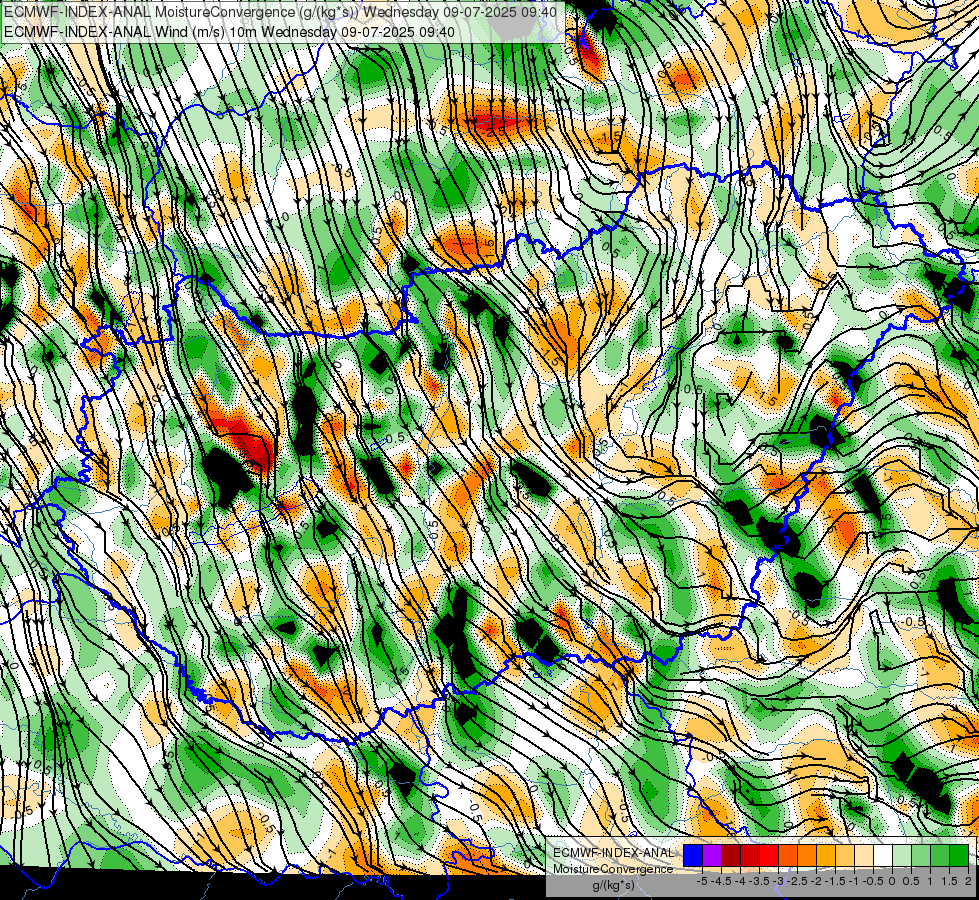Pick the orange legend swatch before -2
This screenshot has height=900, width=979.
pos(807,855)
